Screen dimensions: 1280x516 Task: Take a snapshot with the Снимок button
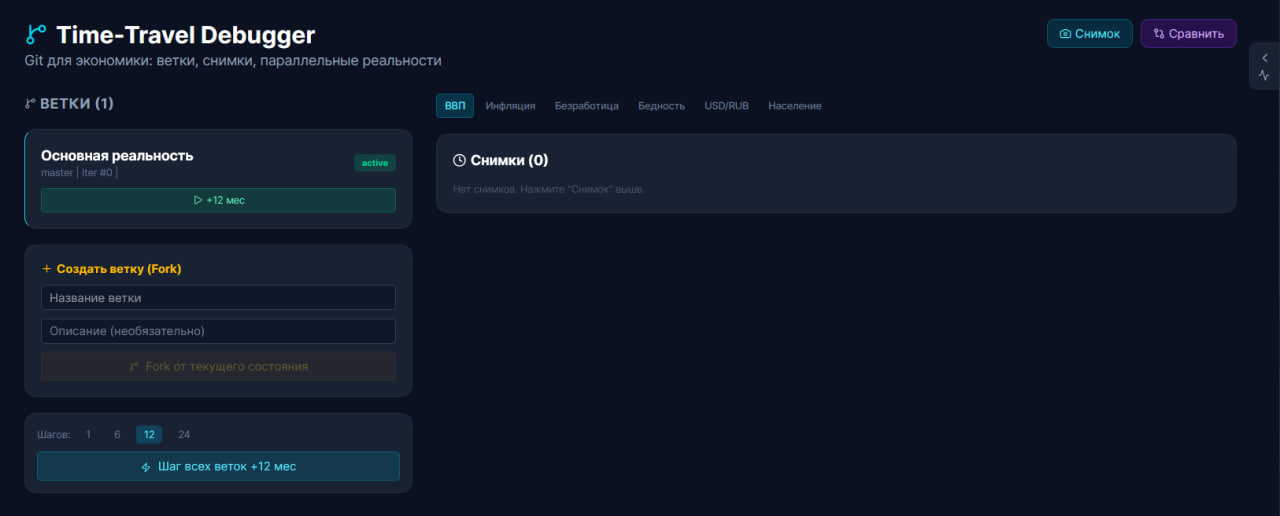(x=1090, y=33)
